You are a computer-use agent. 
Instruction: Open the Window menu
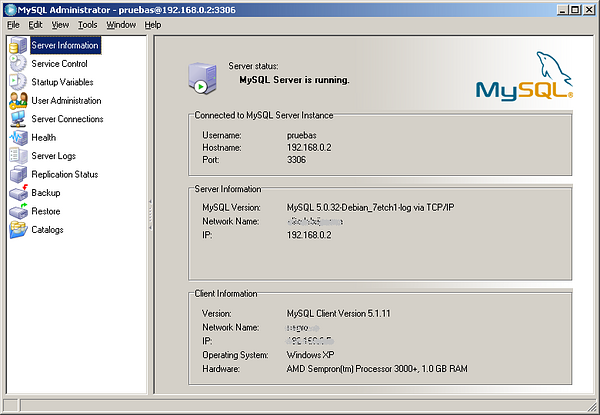click(x=121, y=24)
